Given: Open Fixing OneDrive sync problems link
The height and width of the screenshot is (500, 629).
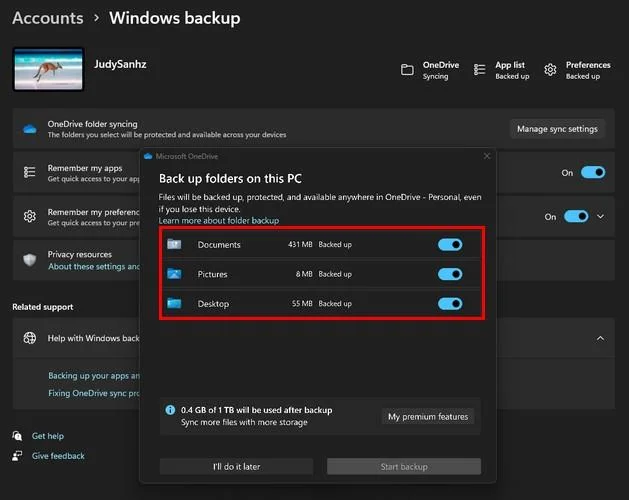Looking at the screenshot, I should (x=94, y=393).
